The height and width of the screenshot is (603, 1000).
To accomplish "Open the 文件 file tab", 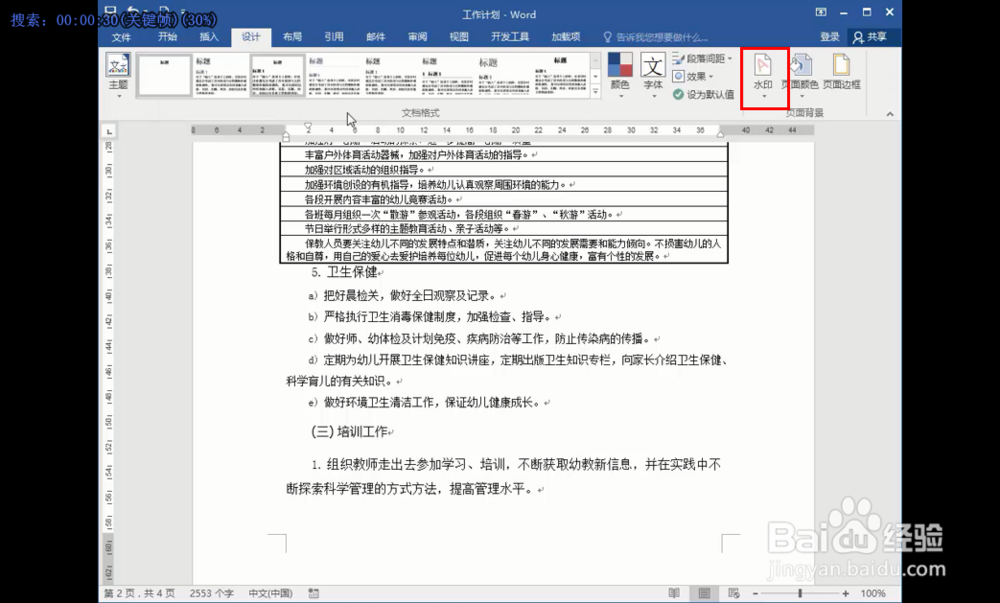I will (x=121, y=37).
